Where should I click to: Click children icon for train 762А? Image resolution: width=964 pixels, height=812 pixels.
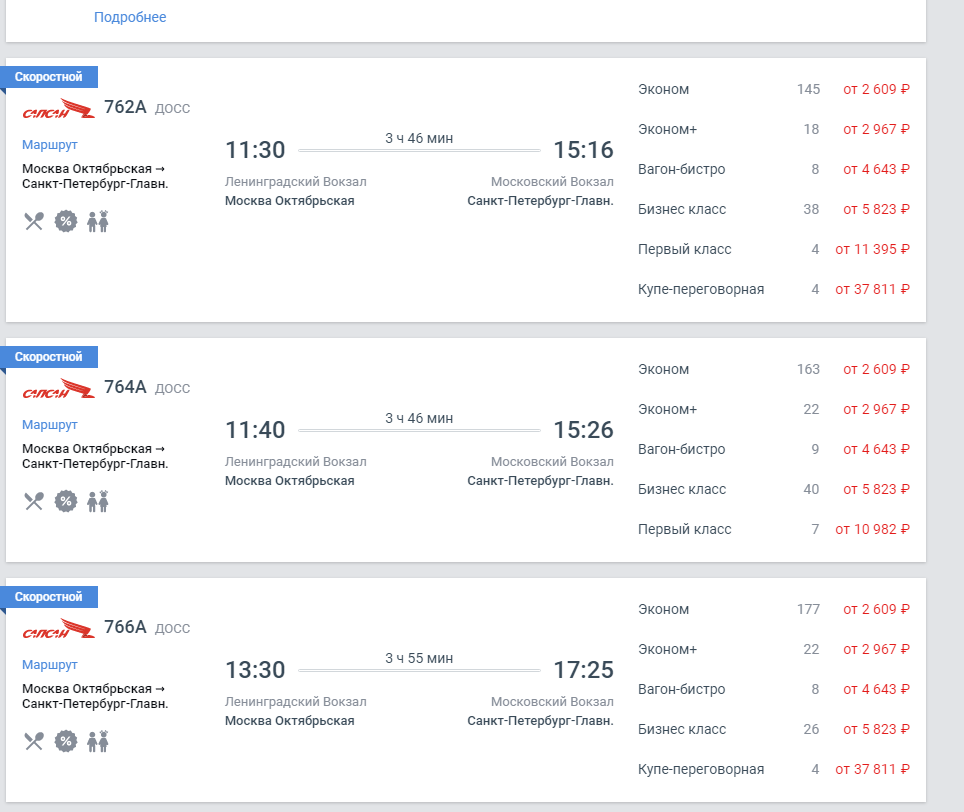98,221
